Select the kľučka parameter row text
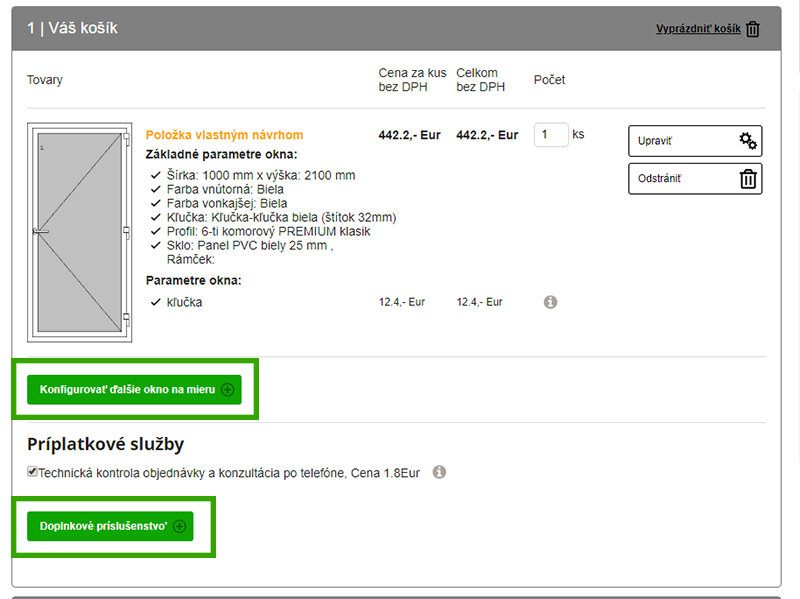800x599 pixels. click(x=184, y=302)
